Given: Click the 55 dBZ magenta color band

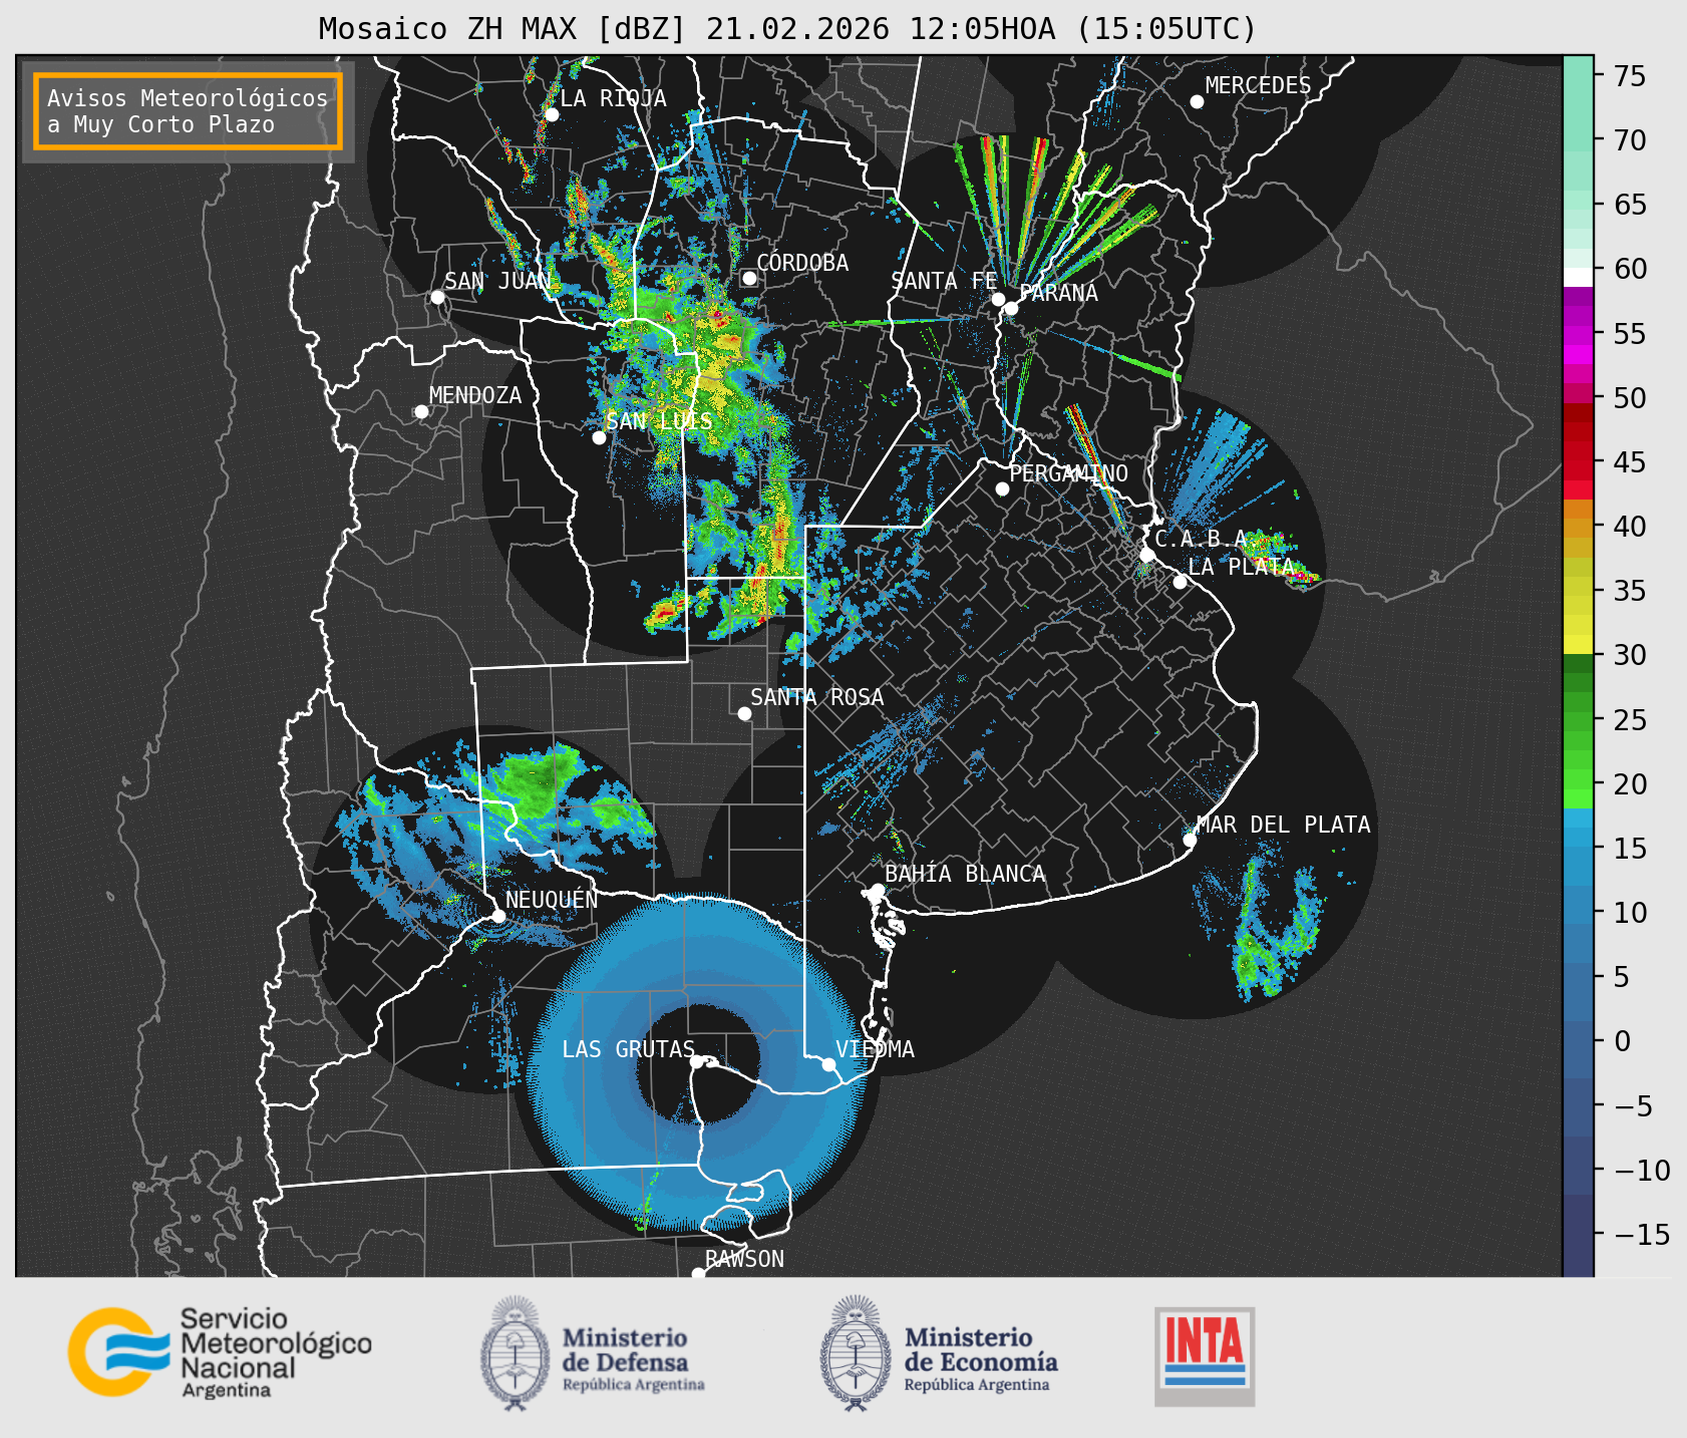Looking at the screenshot, I should [x=1578, y=334].
